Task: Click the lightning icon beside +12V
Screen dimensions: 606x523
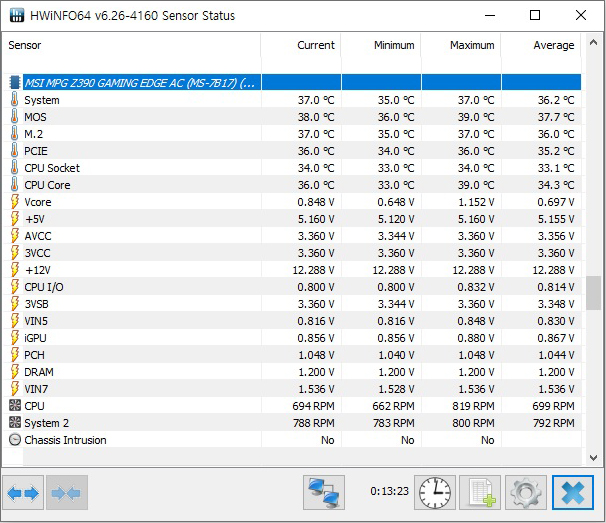Action: tap(14, 270)
